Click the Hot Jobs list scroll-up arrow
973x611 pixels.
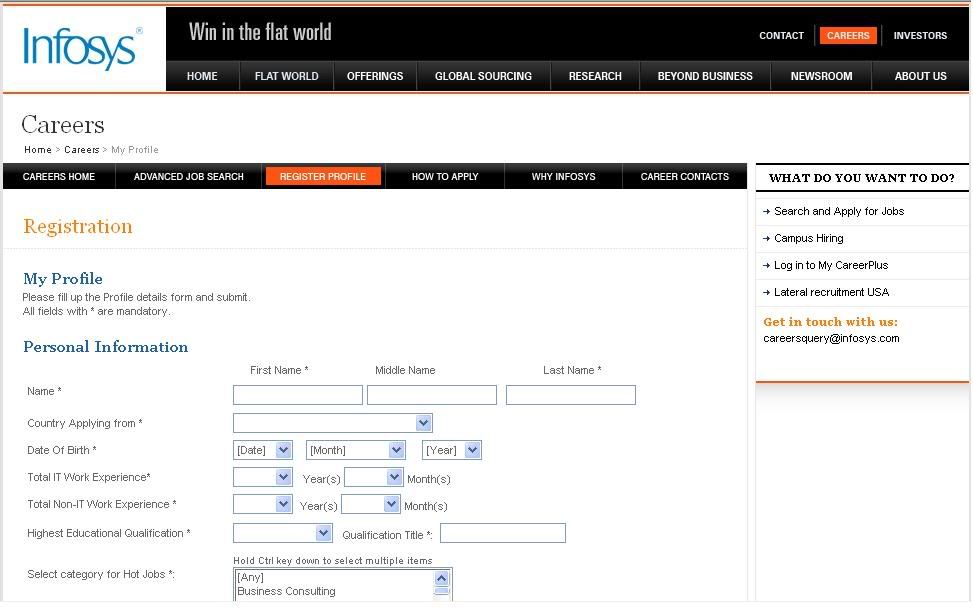441,578
